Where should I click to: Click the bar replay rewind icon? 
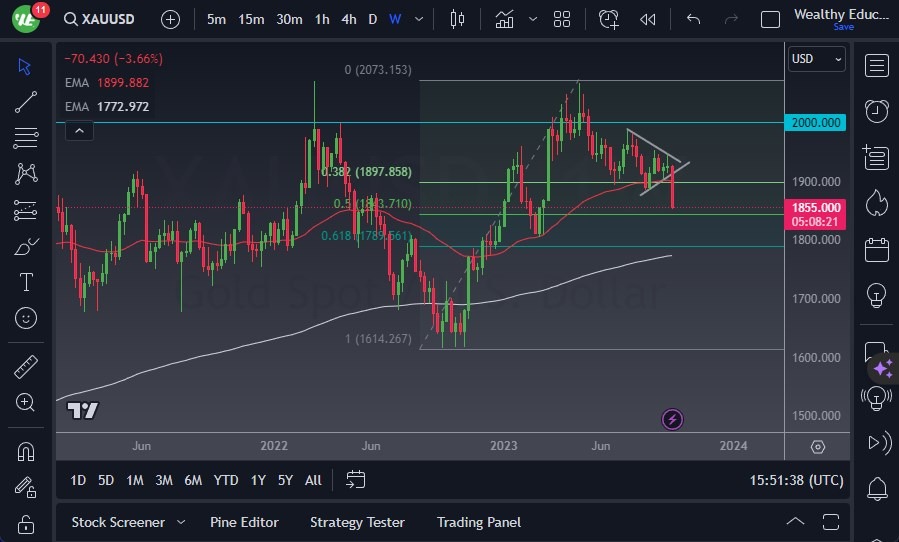[648, 19]
